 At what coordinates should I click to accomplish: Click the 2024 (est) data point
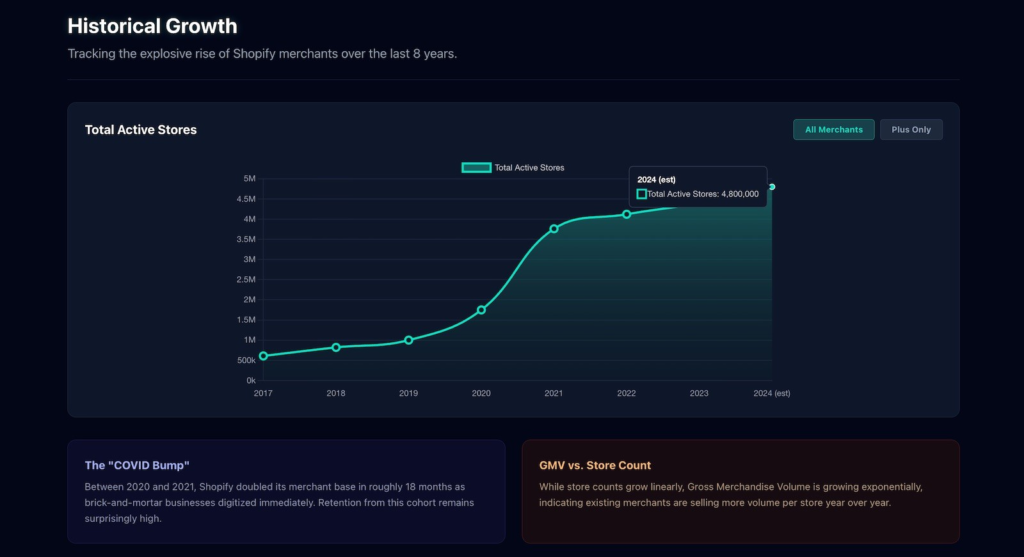(772, 187)
